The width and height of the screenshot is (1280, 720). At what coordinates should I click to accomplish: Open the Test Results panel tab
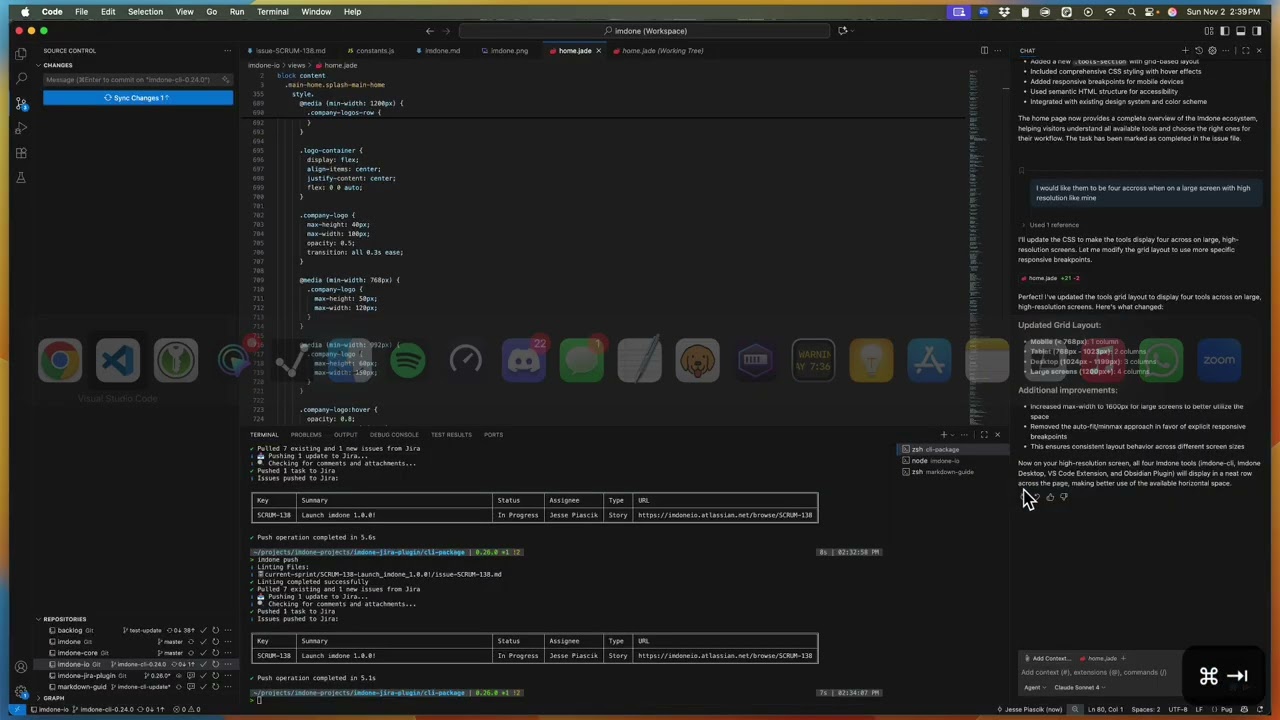pos(451,434)
